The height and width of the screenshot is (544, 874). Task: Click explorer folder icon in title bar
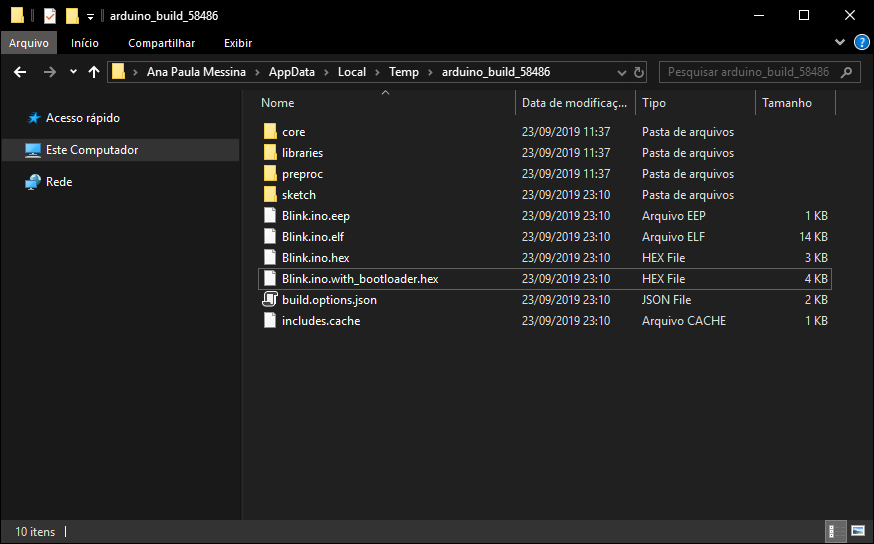(17, 16)
